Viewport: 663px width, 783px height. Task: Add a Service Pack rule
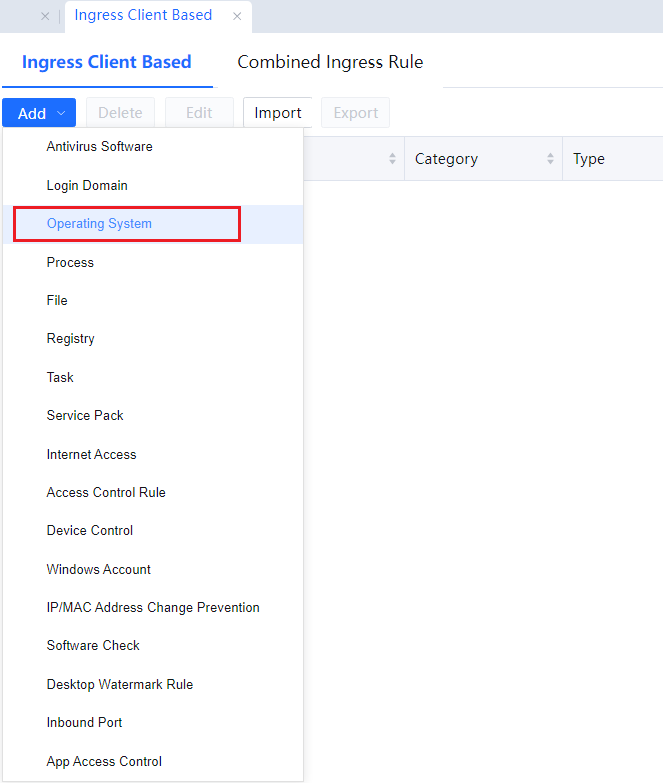tap(85, 416)
